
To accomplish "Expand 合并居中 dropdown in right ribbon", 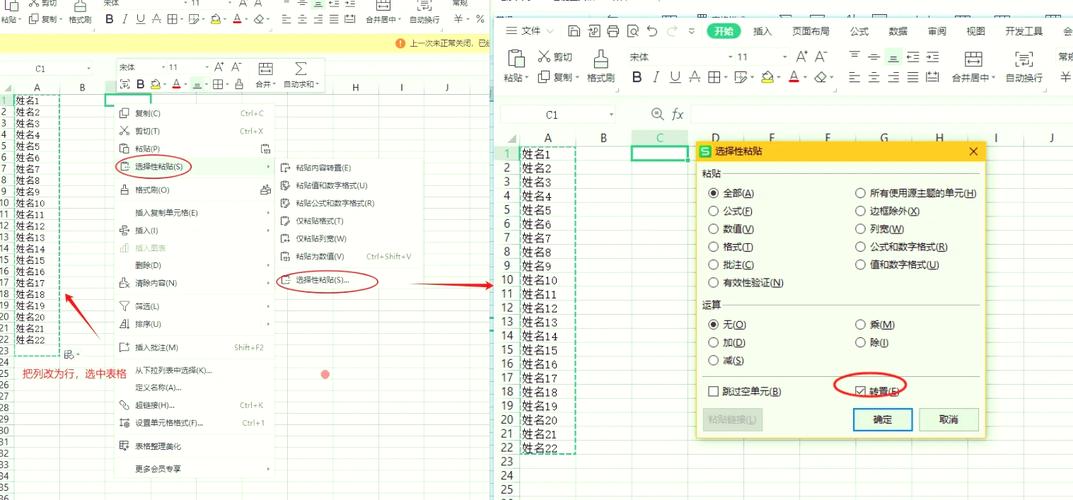I will [994, 78].
